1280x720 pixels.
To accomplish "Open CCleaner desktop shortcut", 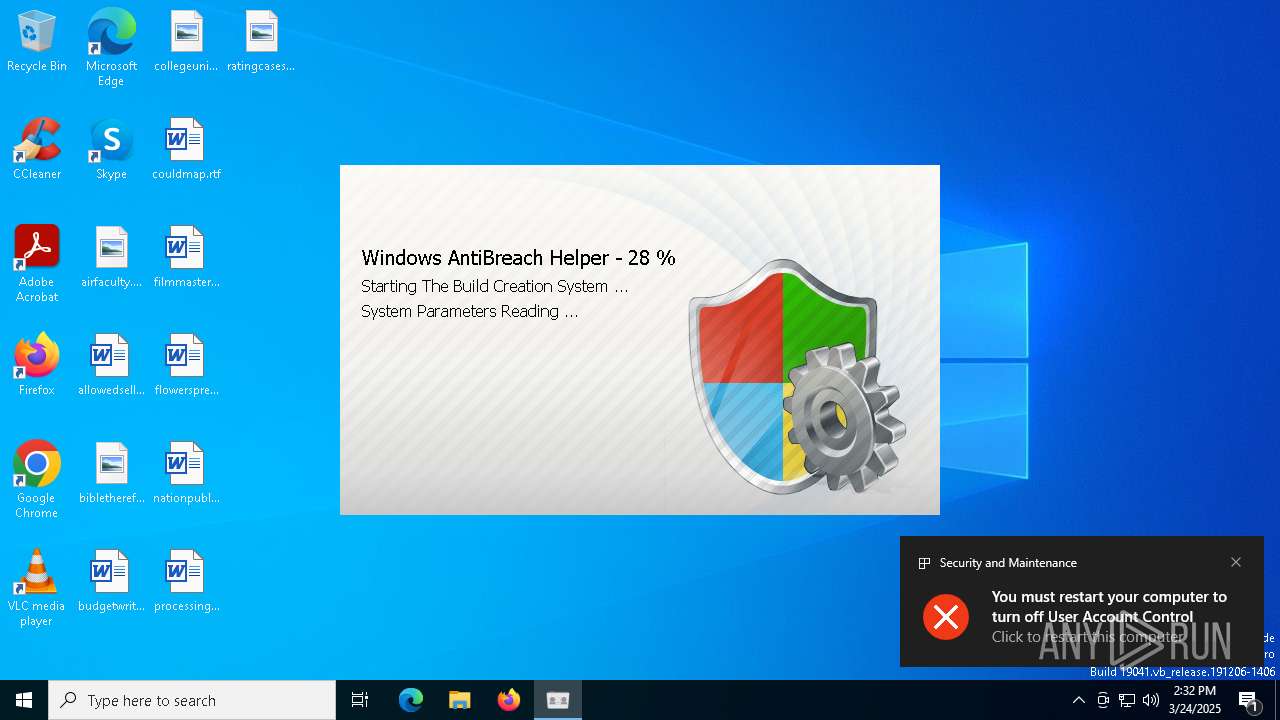I will tap(37, 150).
